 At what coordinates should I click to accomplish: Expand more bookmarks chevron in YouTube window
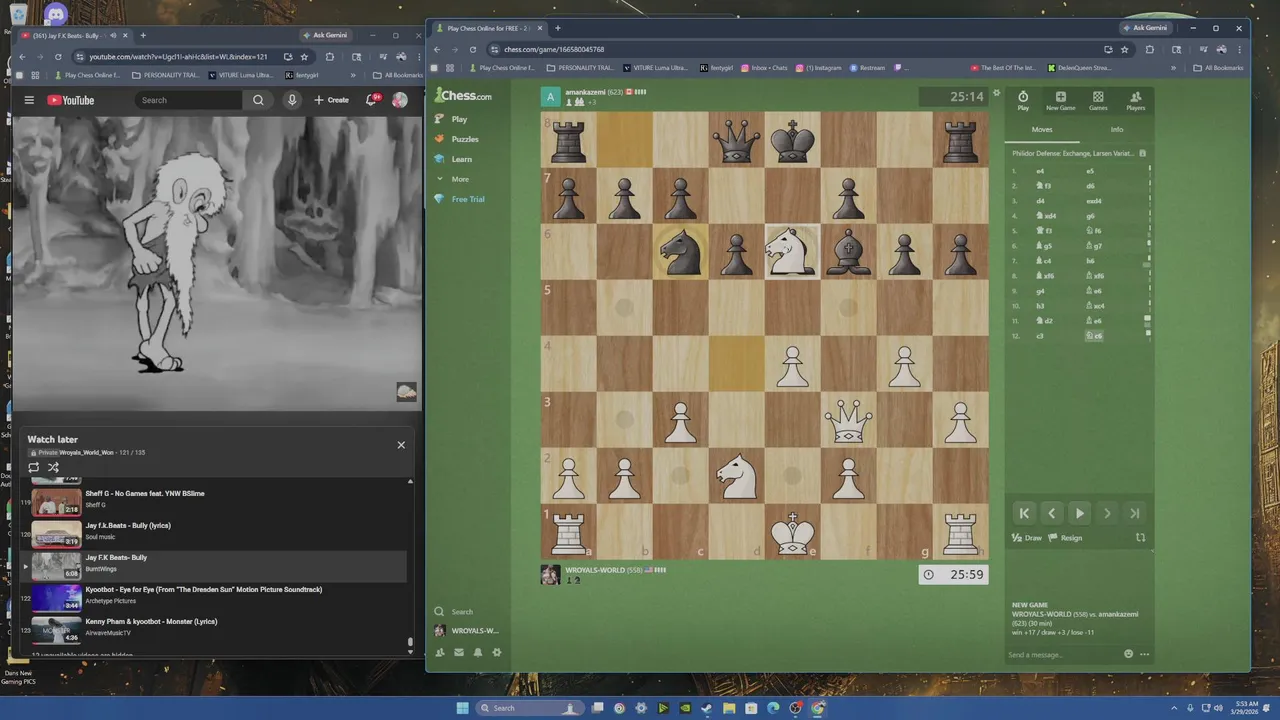[352, 75]
